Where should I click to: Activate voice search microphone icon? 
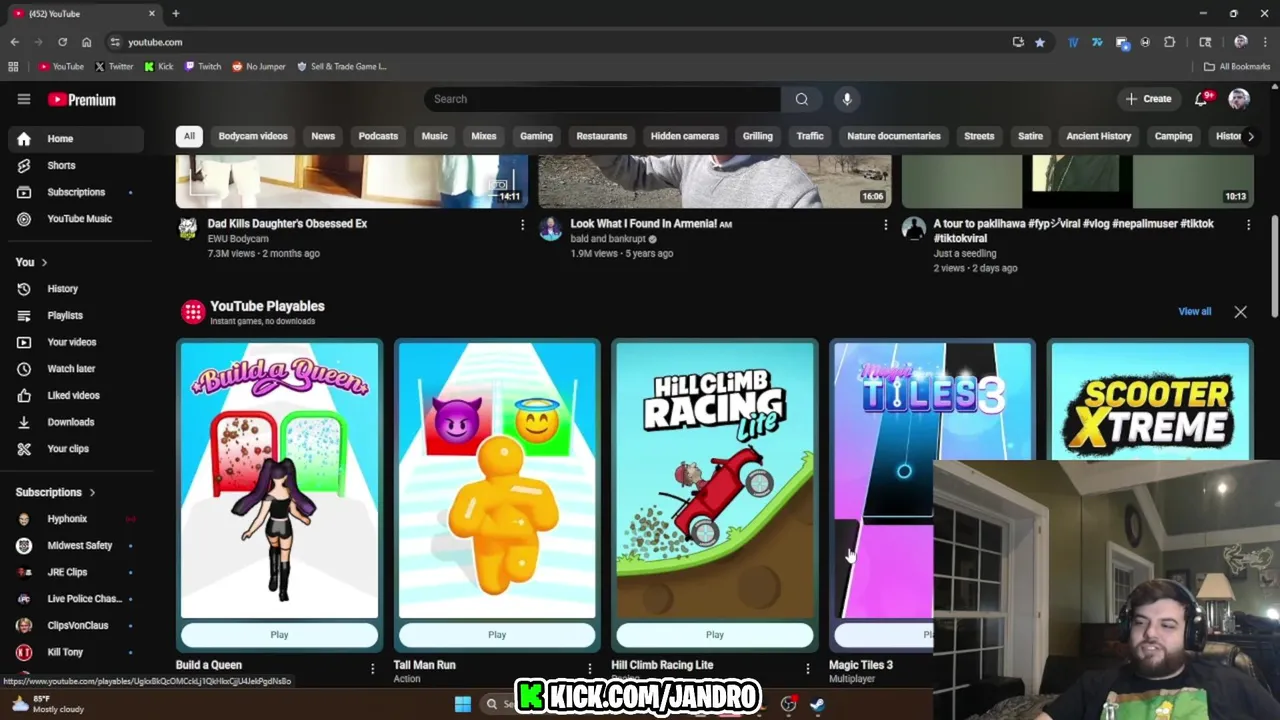847,99
